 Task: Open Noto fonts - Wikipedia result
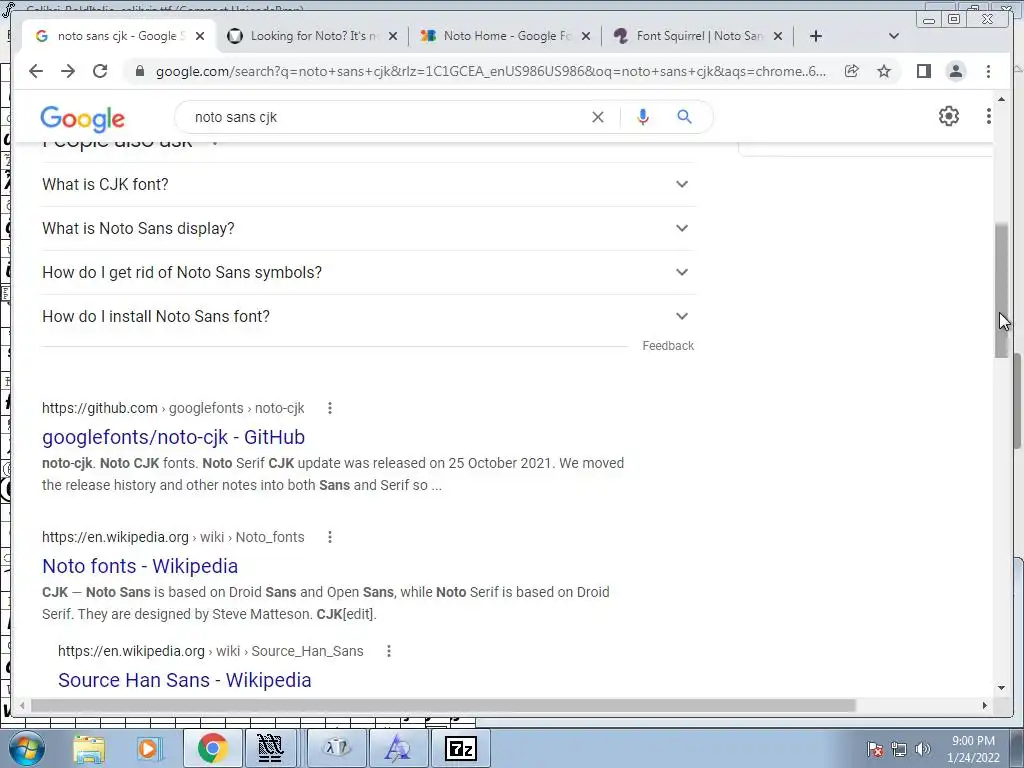[x=140, y=566]
